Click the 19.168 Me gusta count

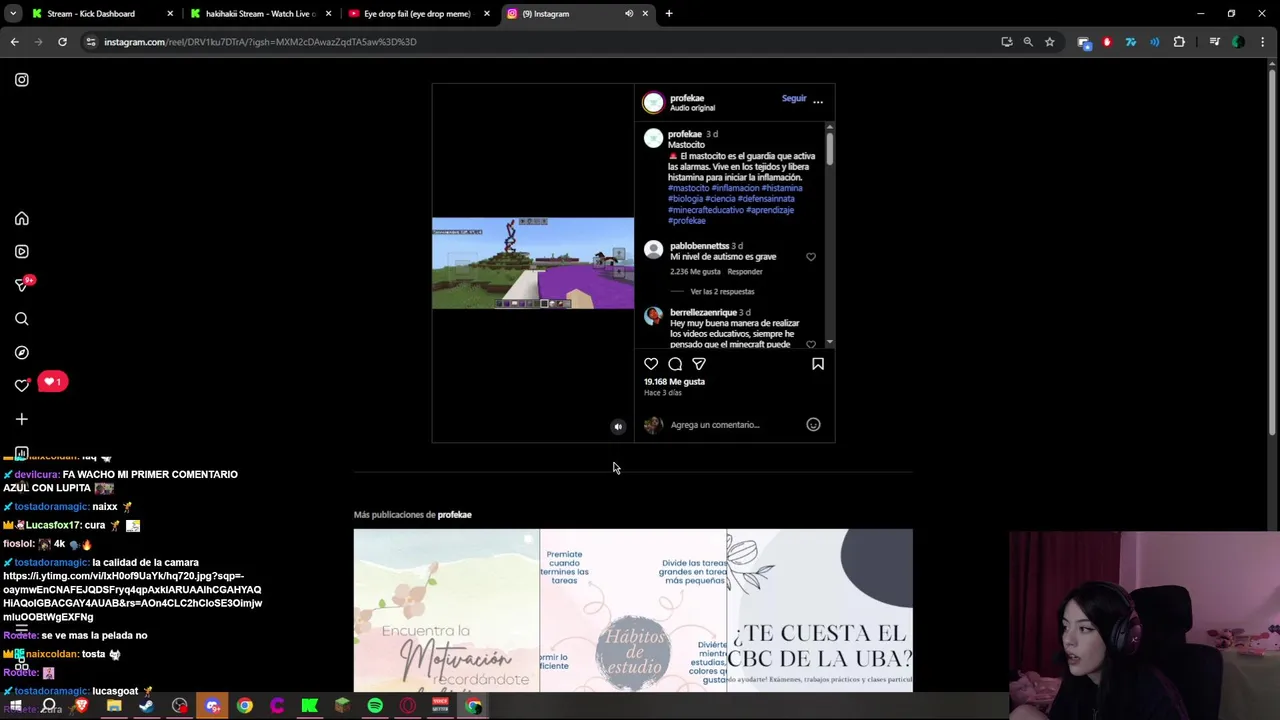coord(674,382)
